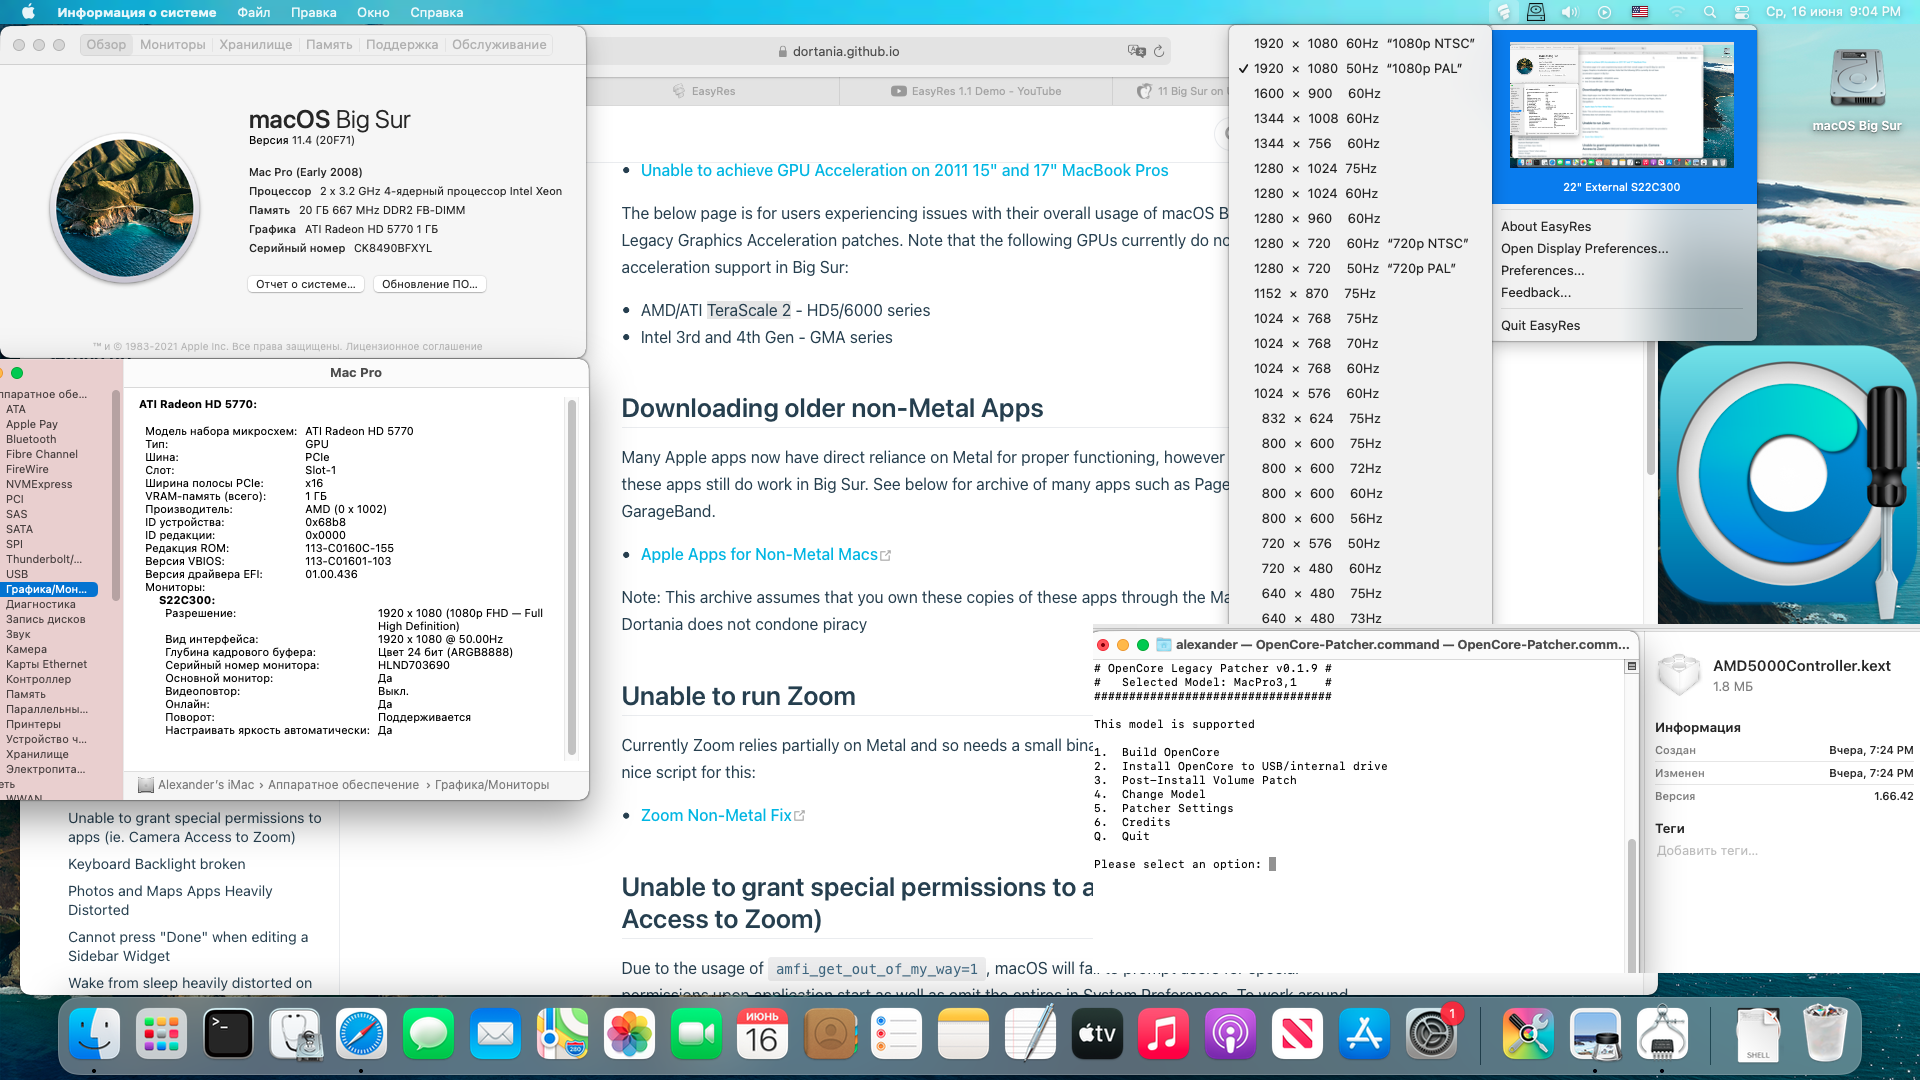Launch FaceTime from the Dock
Image resolution: width=1920 pixels, height=1080 pixels.
(697, 1035)
